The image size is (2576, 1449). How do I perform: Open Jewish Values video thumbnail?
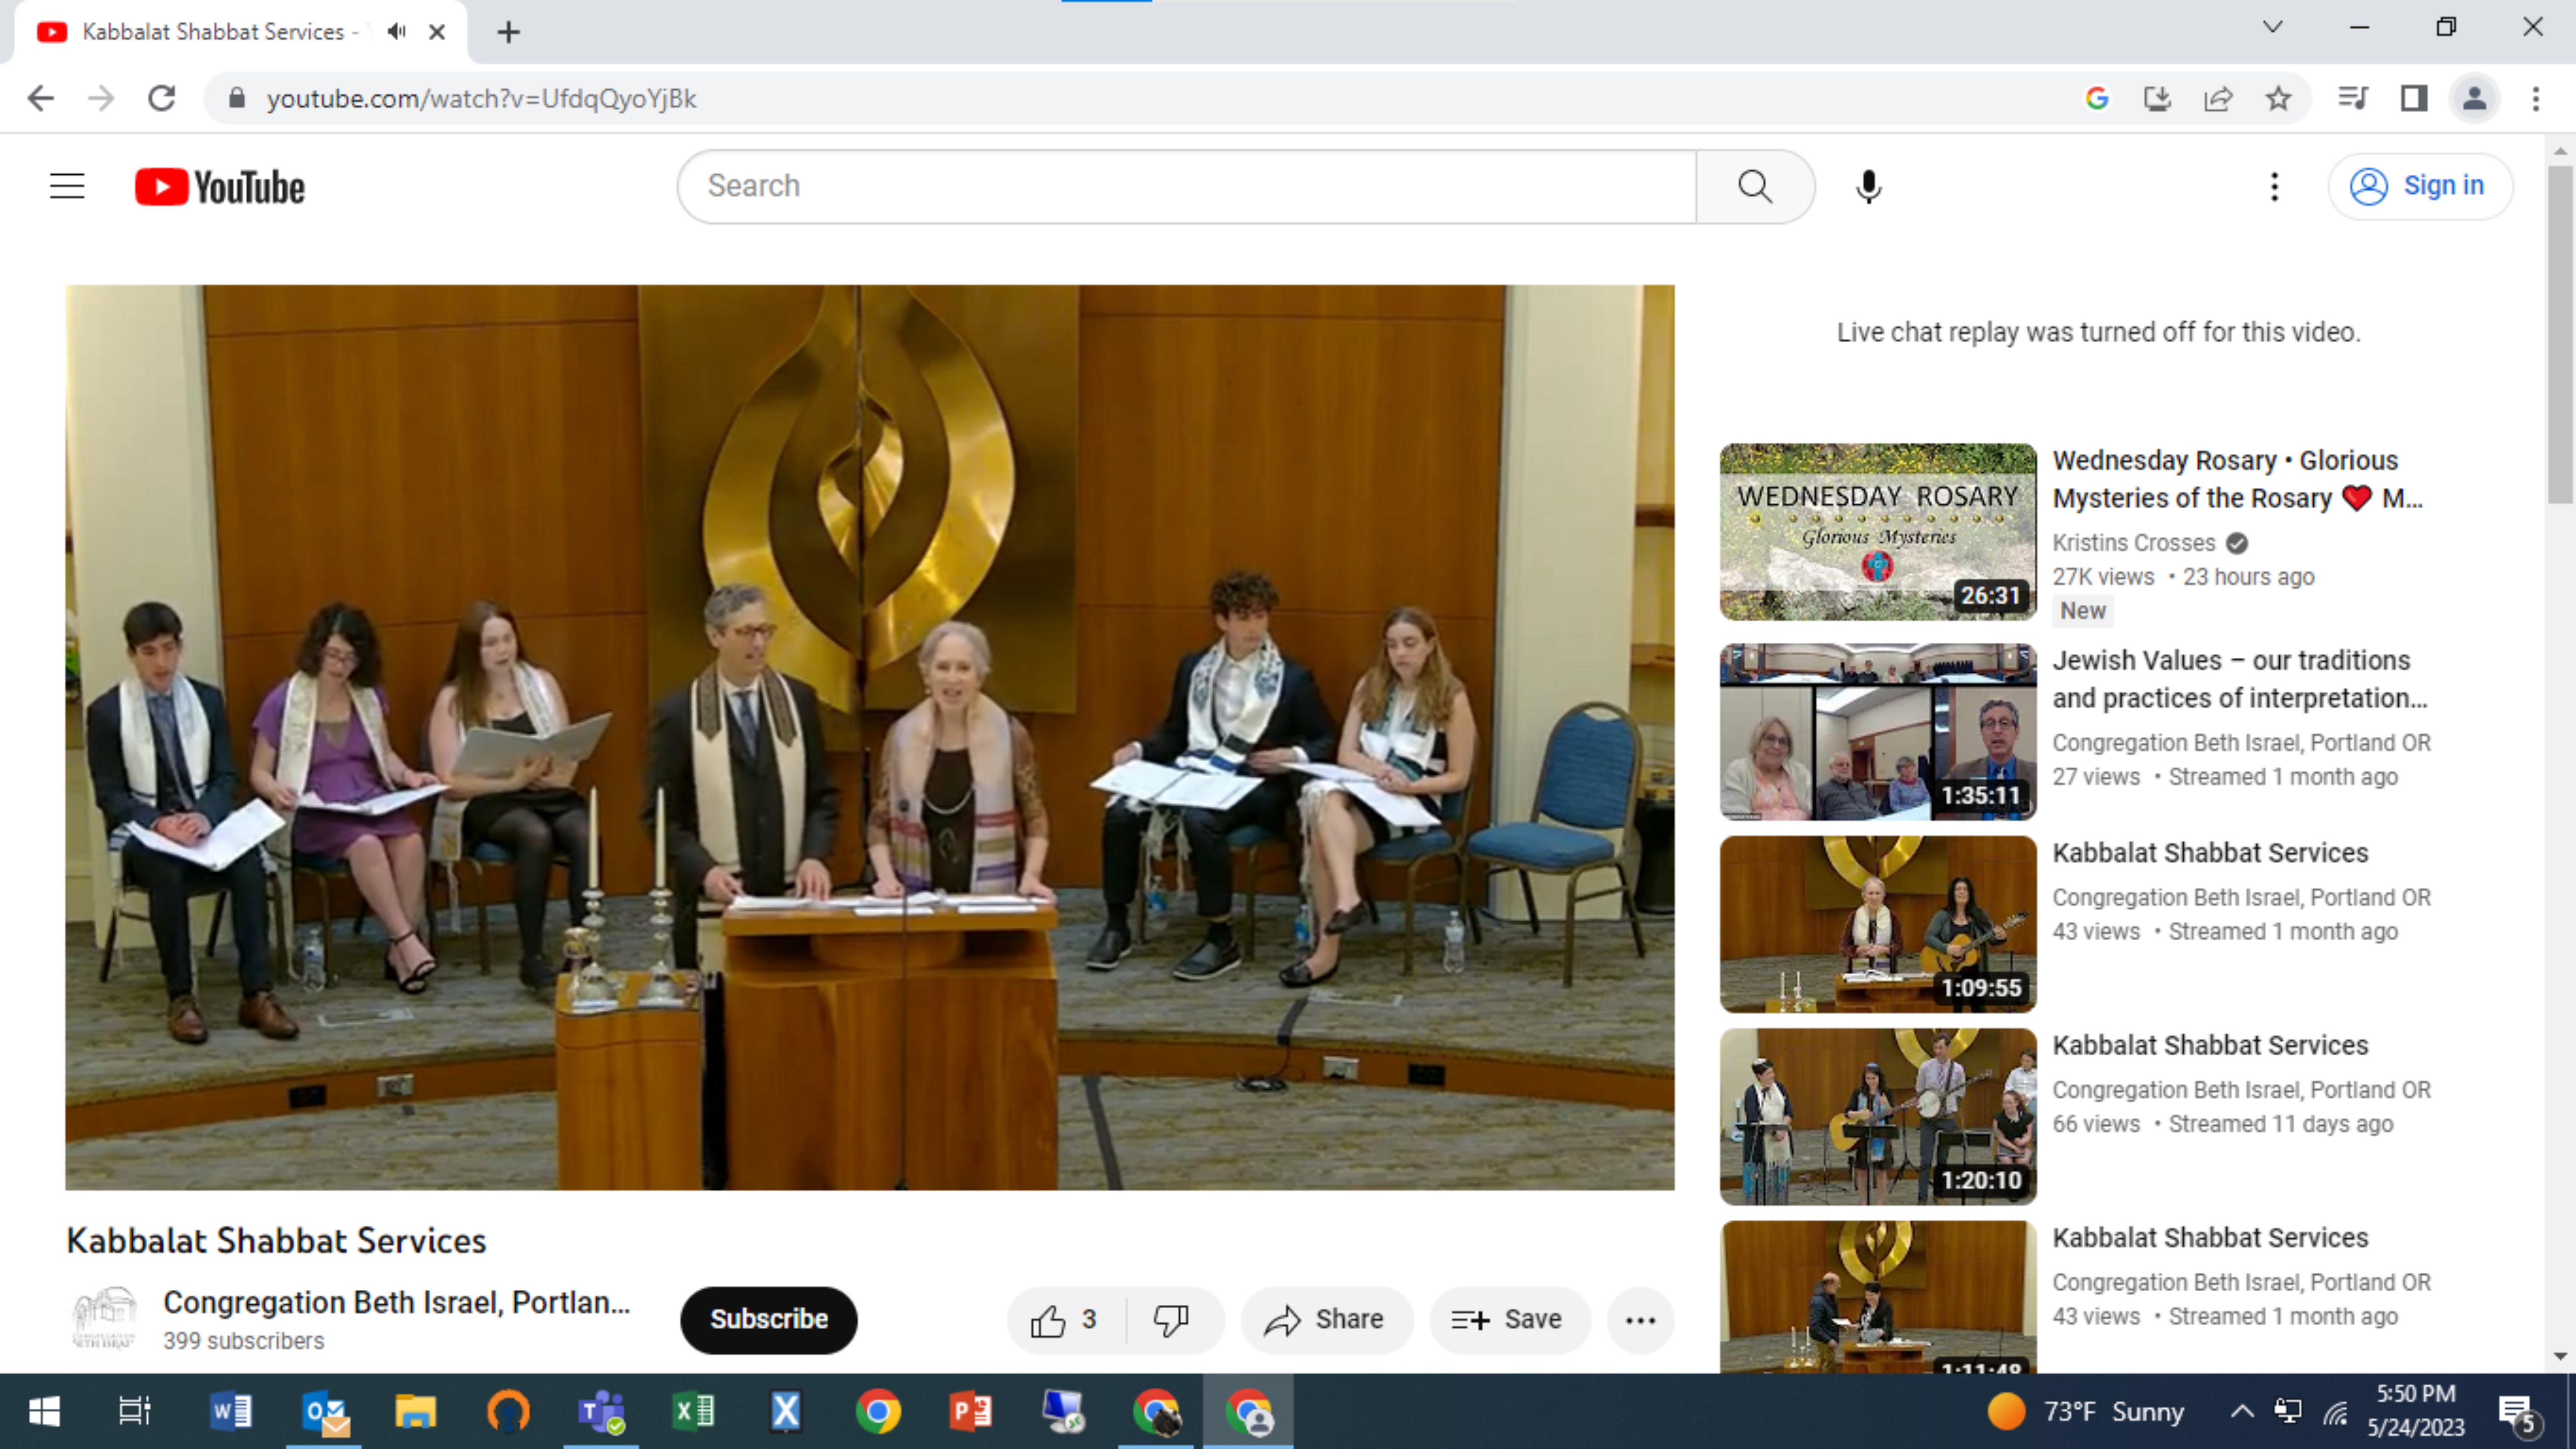1878,732
